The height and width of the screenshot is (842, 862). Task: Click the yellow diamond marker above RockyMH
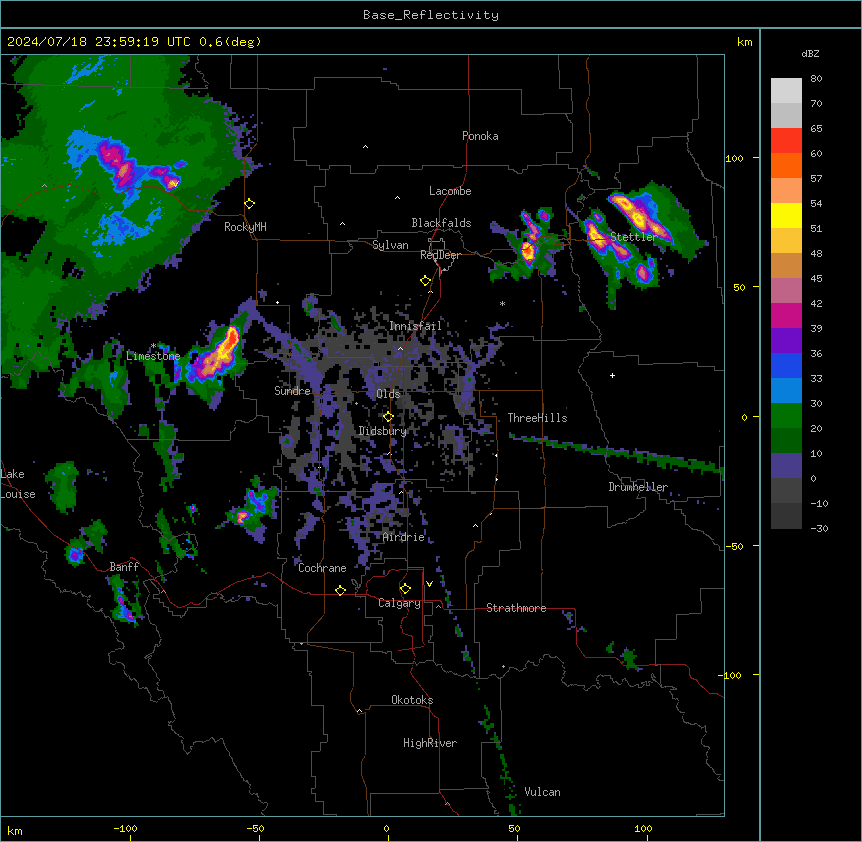point(250,204)
